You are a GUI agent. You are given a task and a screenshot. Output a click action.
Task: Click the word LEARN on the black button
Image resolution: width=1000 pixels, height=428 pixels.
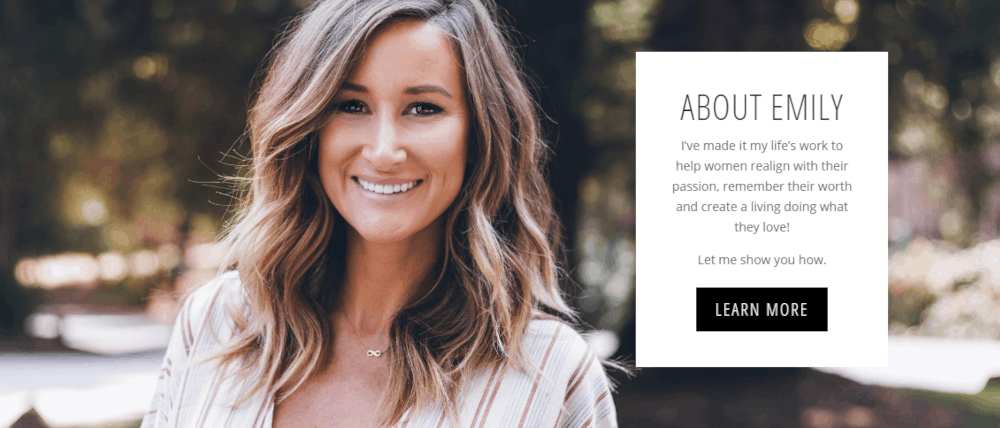tap(737, 310)
